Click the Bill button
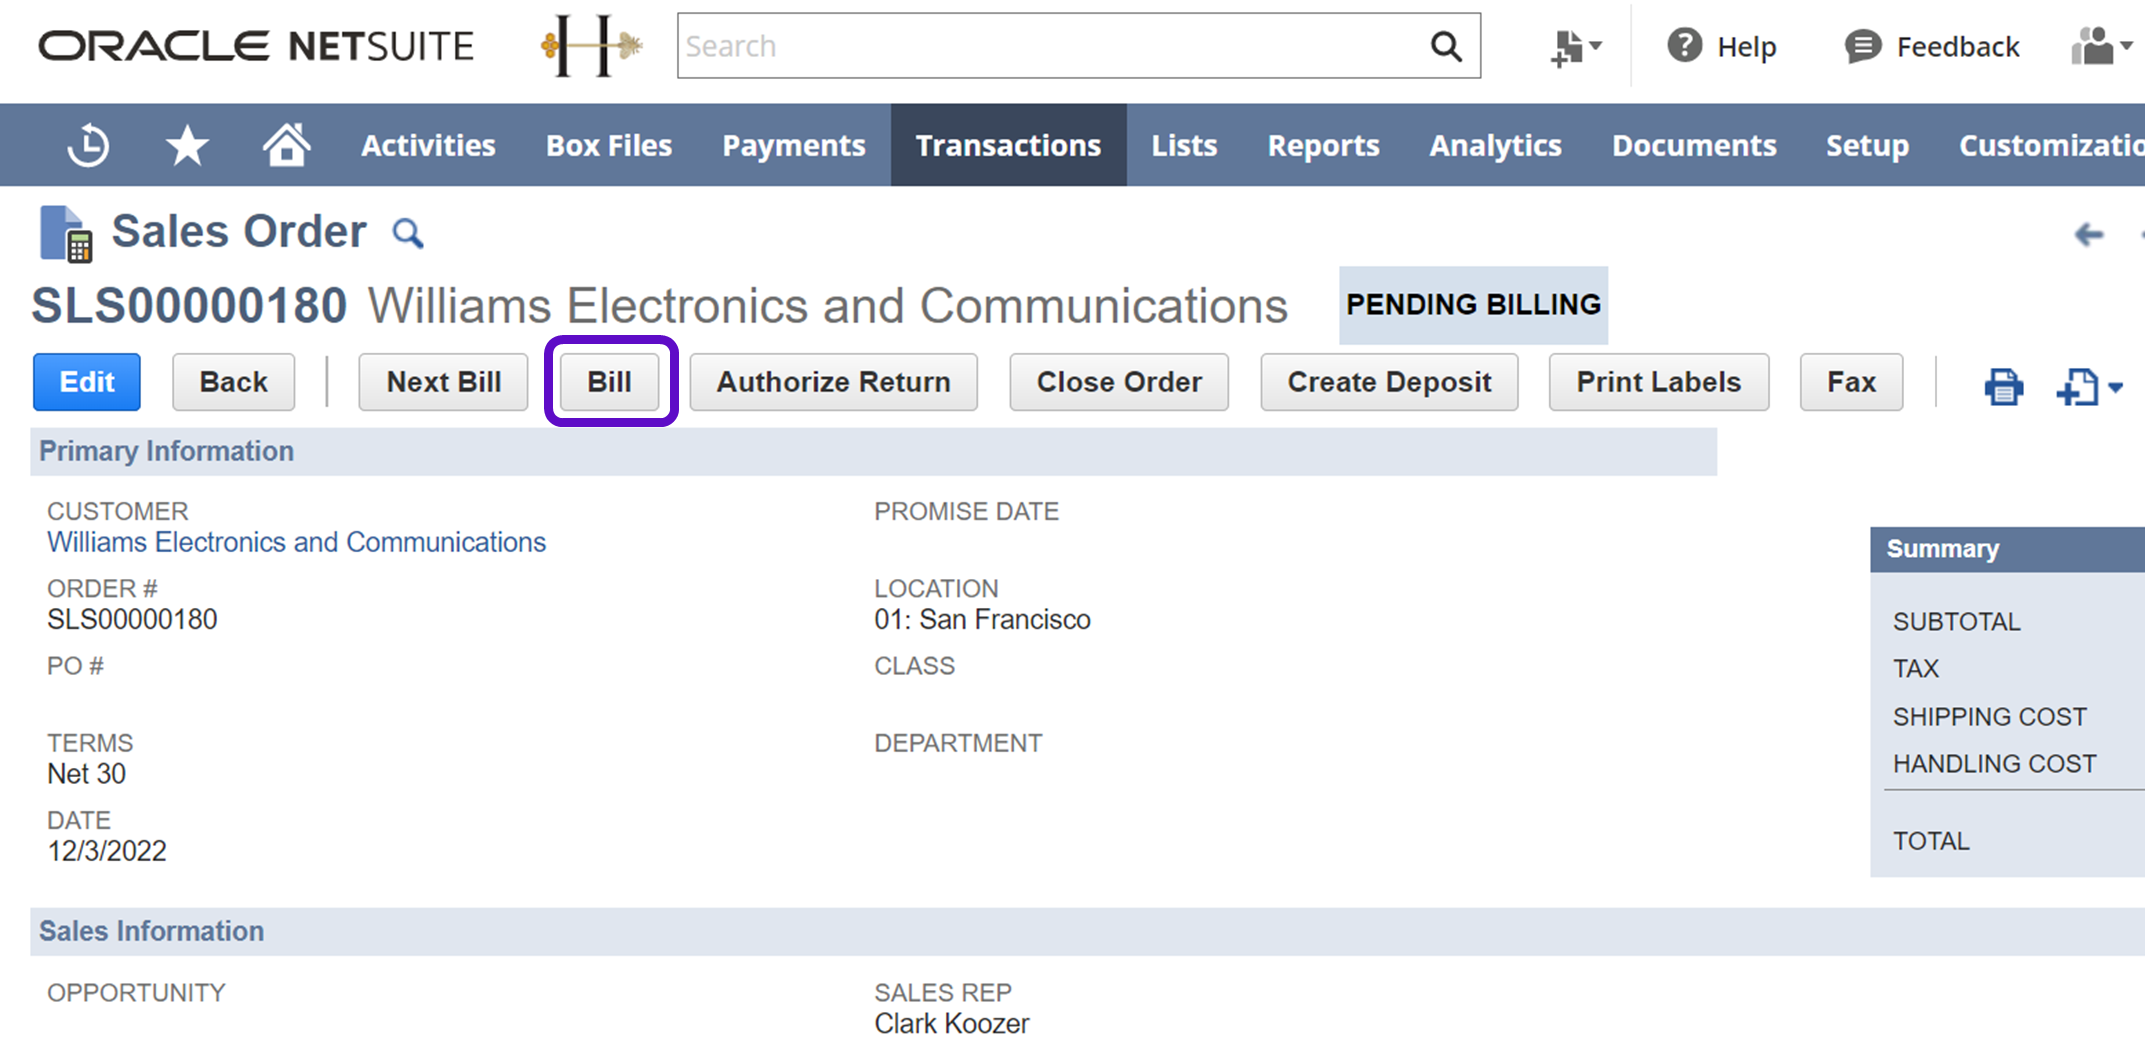The height and width of the screenshot is (1047, 2145). point(609,382)
